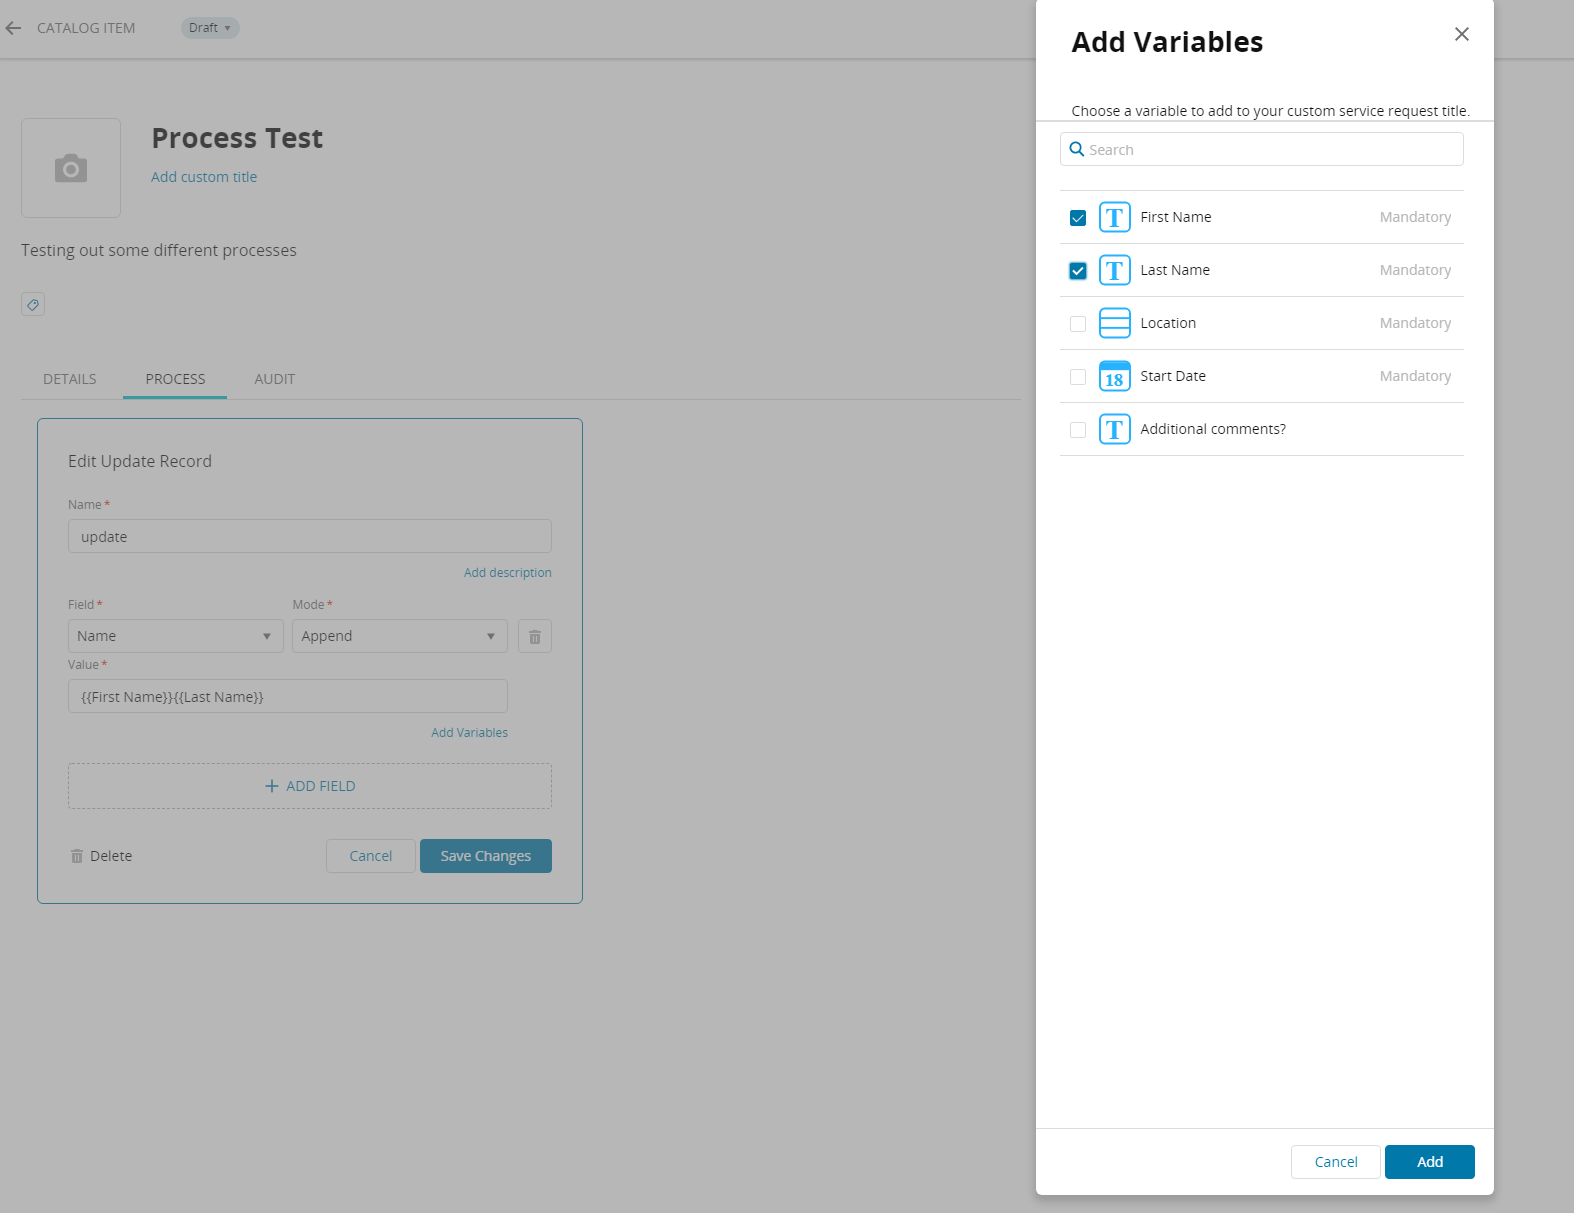Open the Audit tab
Viewport: 1574px width, 1213px height.
274,379
